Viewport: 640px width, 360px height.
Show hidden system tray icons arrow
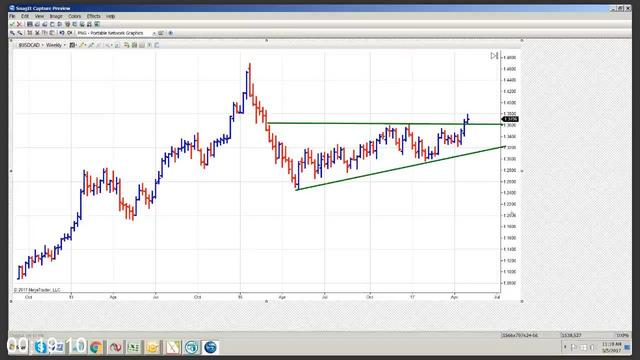[565, 347]
